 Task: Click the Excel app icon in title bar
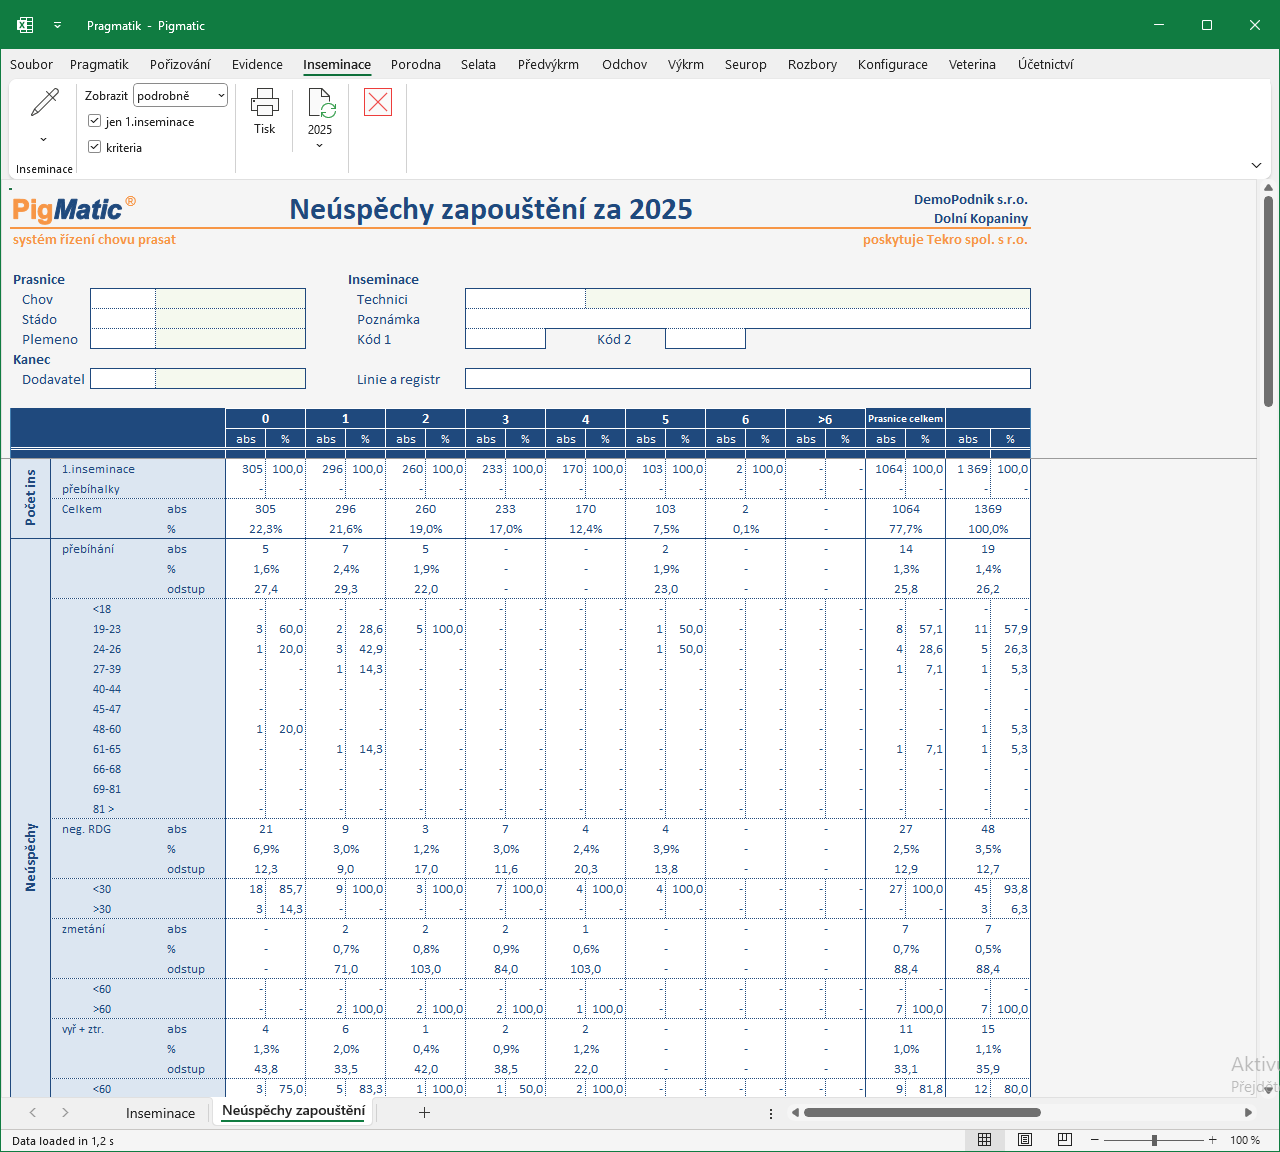[x=25, y=25]
